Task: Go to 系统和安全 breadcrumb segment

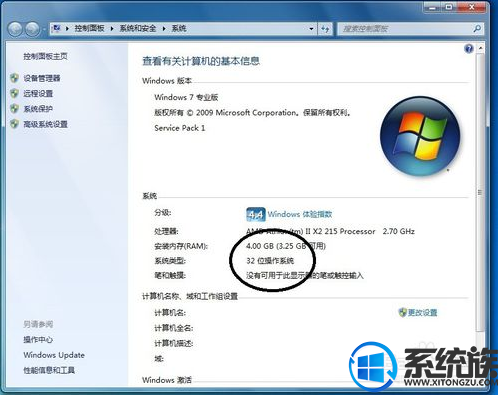Action: coord(138,29)
